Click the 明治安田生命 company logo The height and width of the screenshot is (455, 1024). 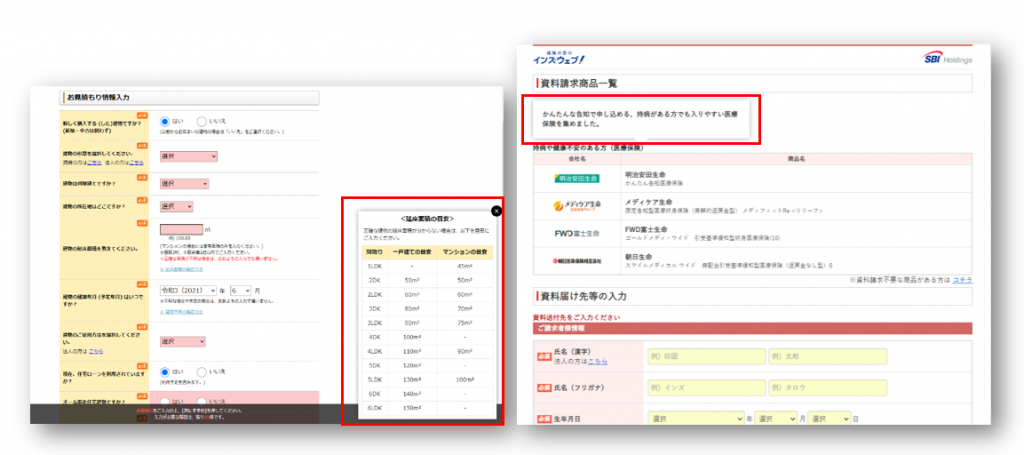(577, 178)
